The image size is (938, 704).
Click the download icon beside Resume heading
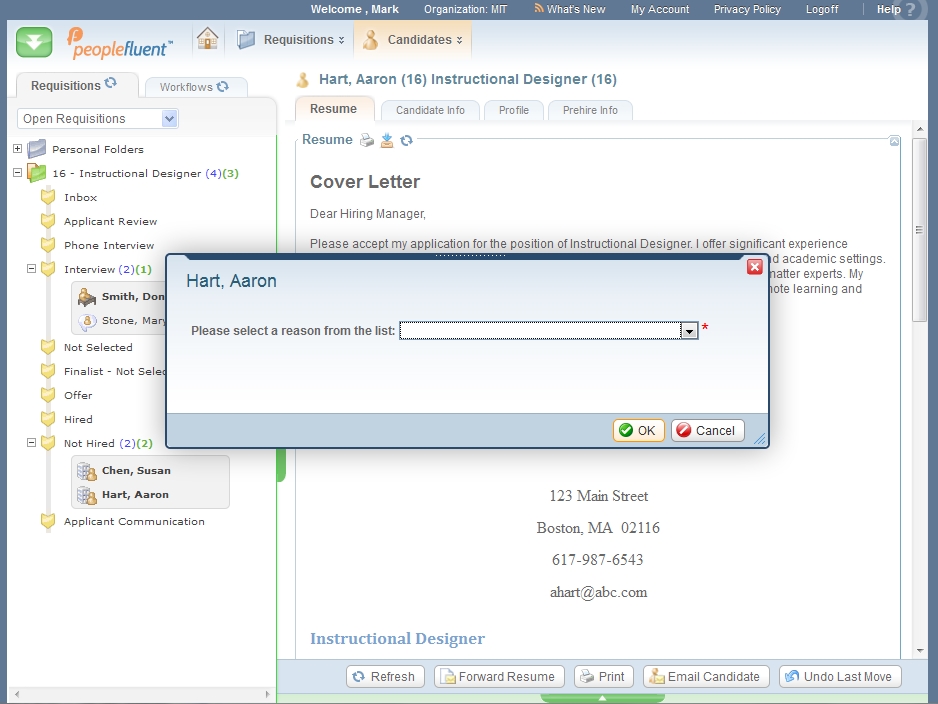[x=387, y=140]
